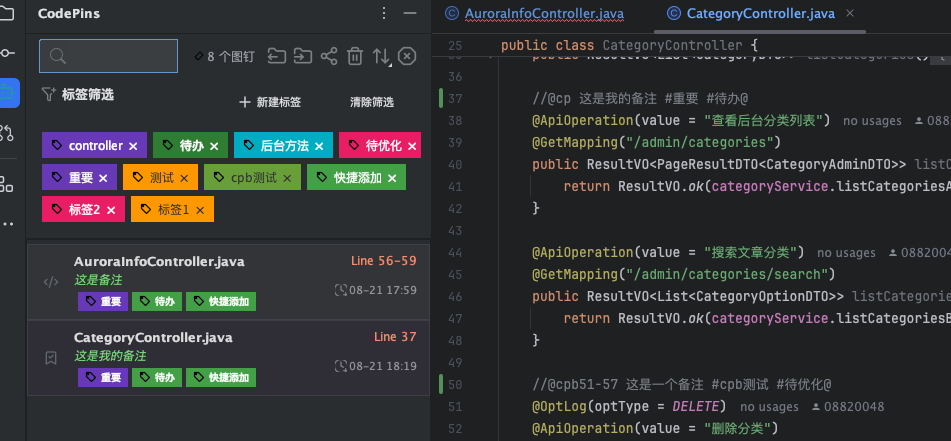This screenshot has width=951, height=441.
Task: Filter by the 测试 tag
Action: (x=160, y=177)
